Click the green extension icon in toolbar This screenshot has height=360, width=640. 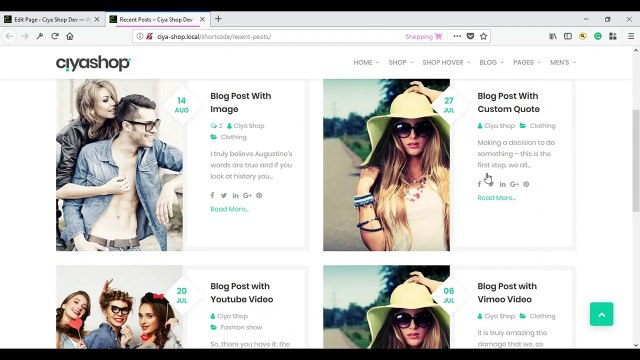[598, 36]
